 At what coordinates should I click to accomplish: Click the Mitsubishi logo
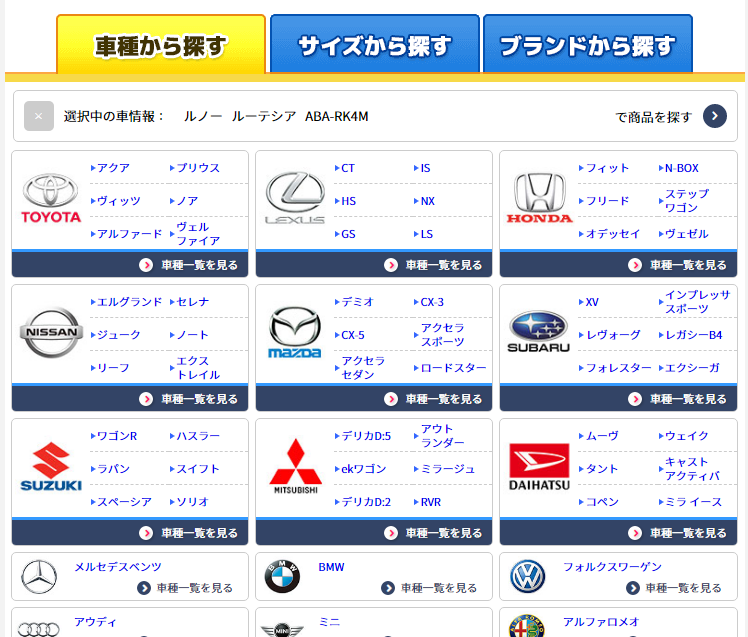[296, 467]
